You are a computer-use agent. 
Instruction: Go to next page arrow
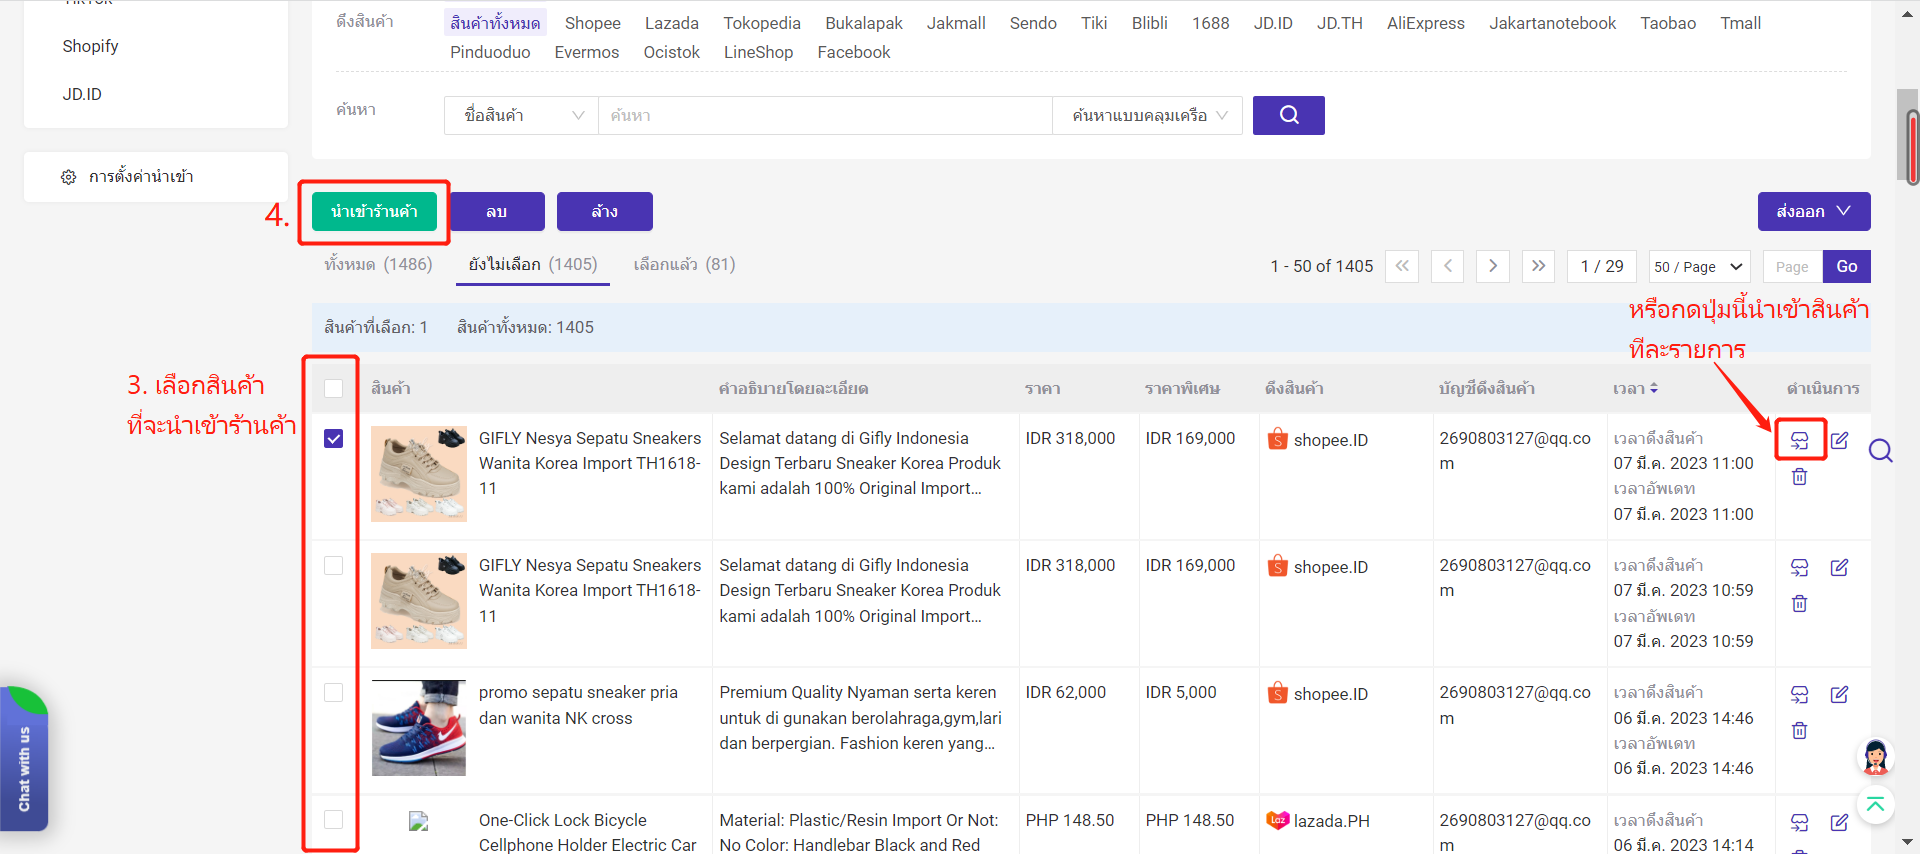(x=1493, y=266)
